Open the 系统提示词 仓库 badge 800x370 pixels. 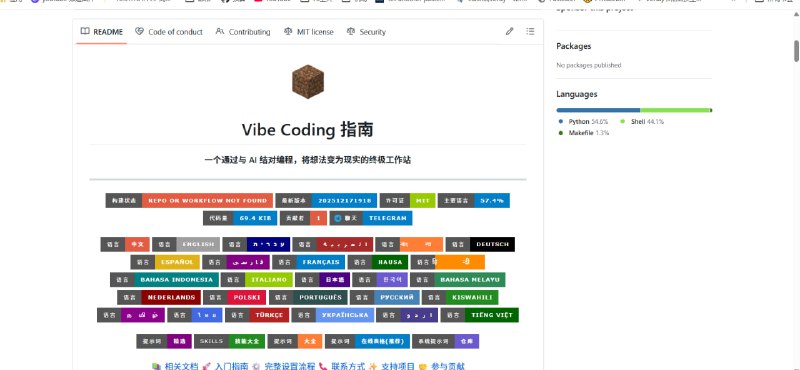(x=445, y=341)
